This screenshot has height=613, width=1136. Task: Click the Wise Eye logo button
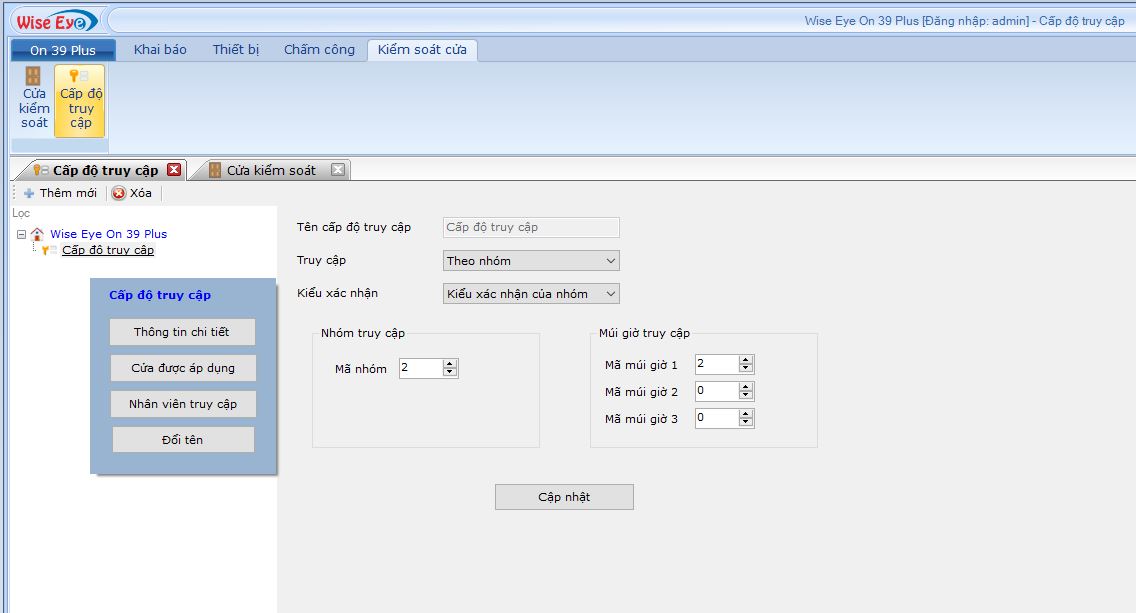coord(55,21)
